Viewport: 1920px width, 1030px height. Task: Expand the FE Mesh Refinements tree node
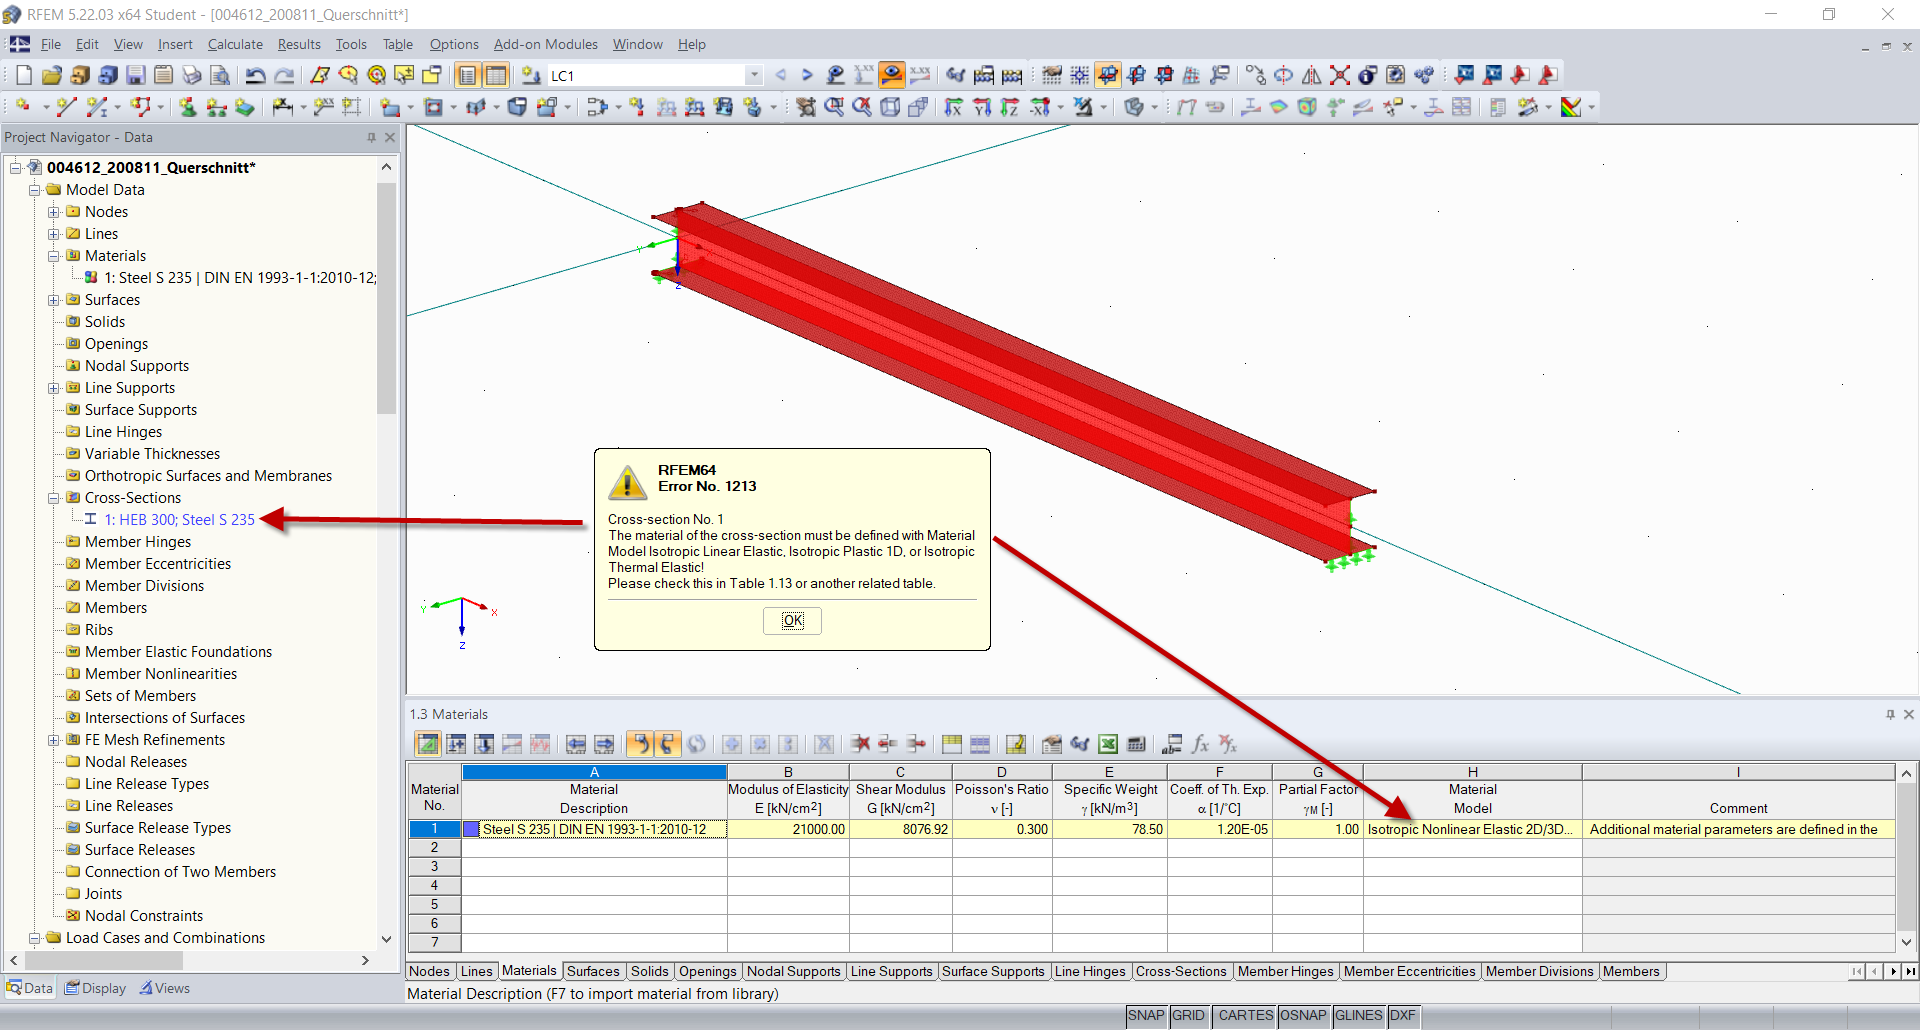click(x=54, y=740)
